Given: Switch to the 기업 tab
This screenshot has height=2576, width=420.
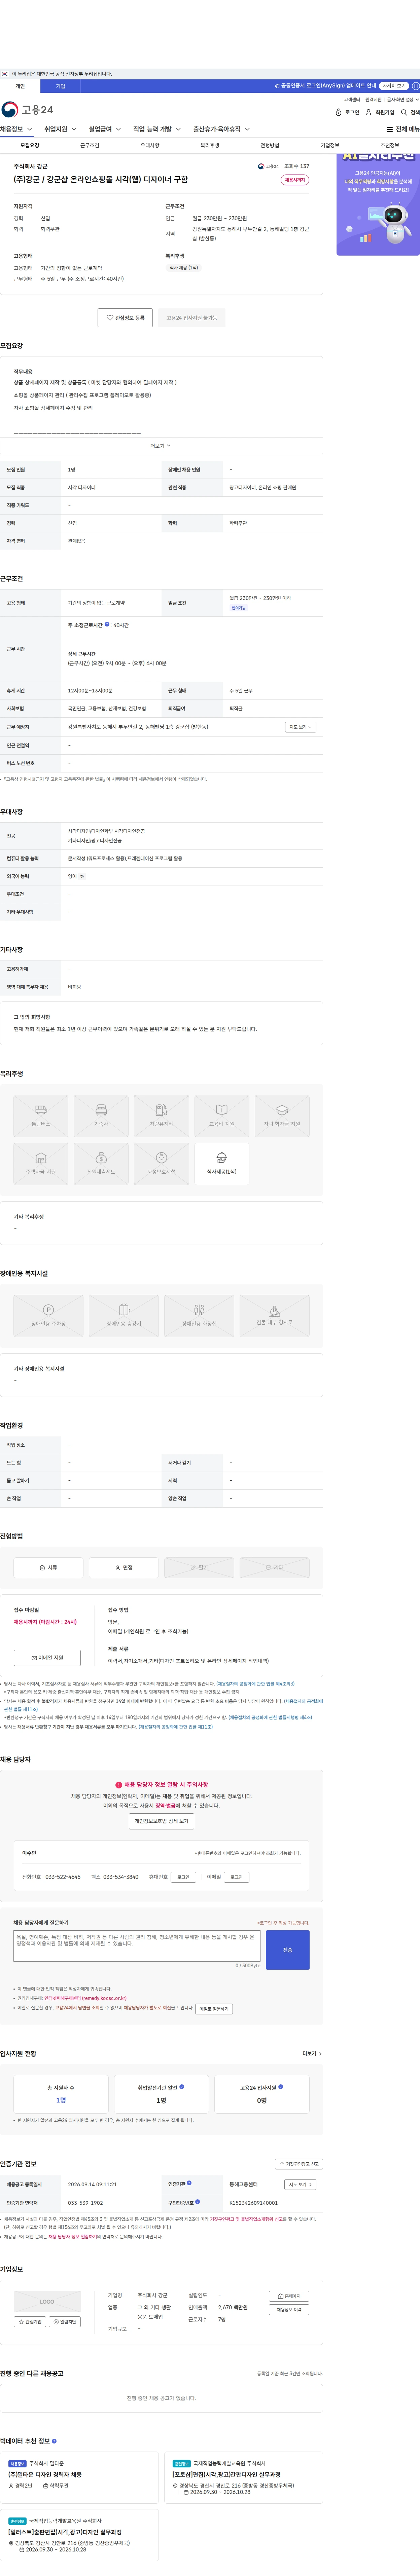Looking at the screenshot, I should click(60, 86).
